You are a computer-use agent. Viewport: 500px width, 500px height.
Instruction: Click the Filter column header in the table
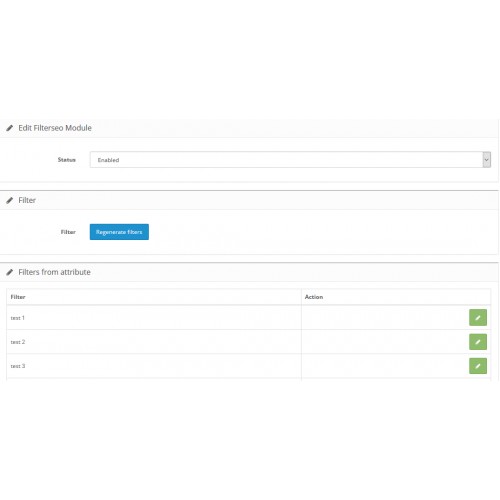[x=18, y=297]
